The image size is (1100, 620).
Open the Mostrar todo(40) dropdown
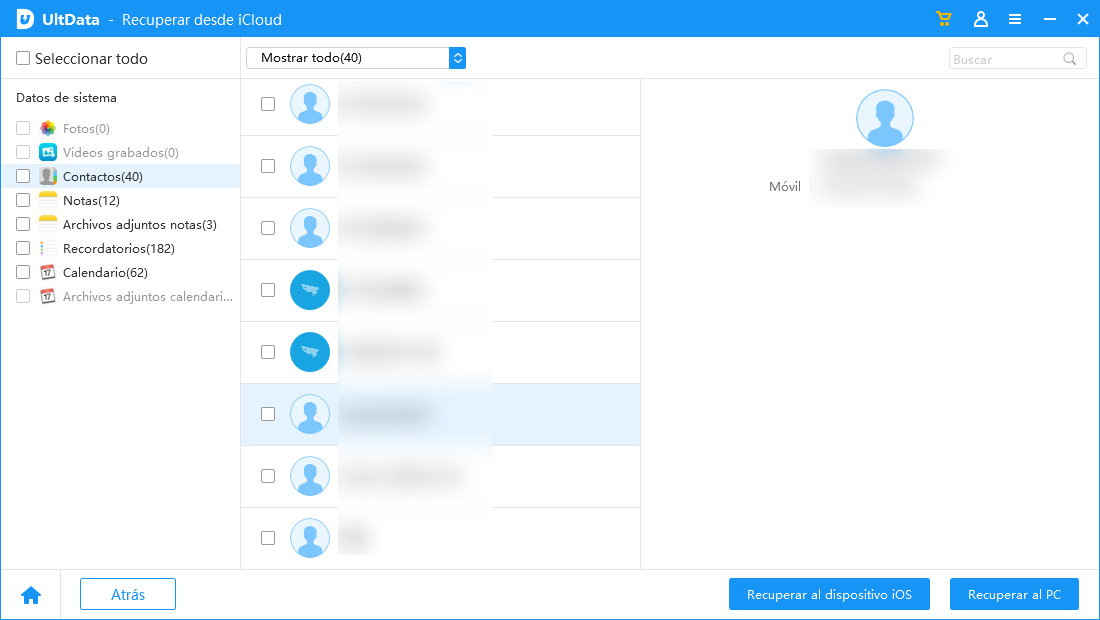356,58
